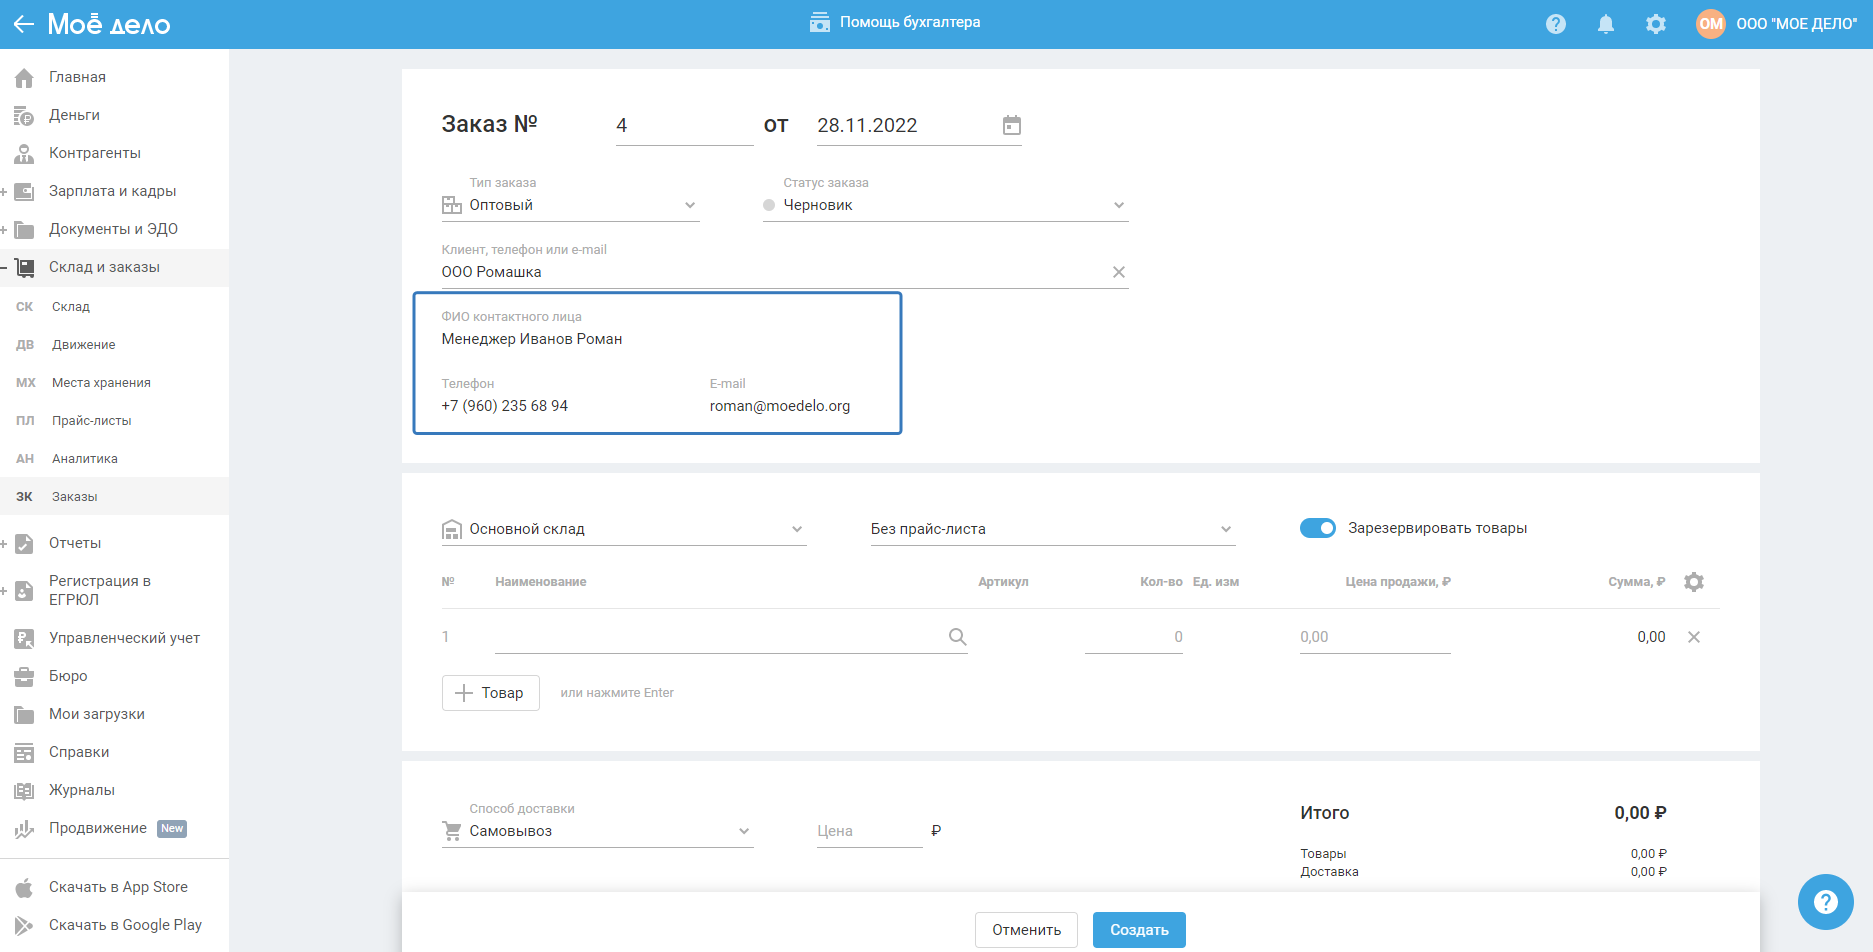The width and height of the screenshot is (1873, 952).
Task: Open the calendar date picker icon
Action: click(1011, 125)
